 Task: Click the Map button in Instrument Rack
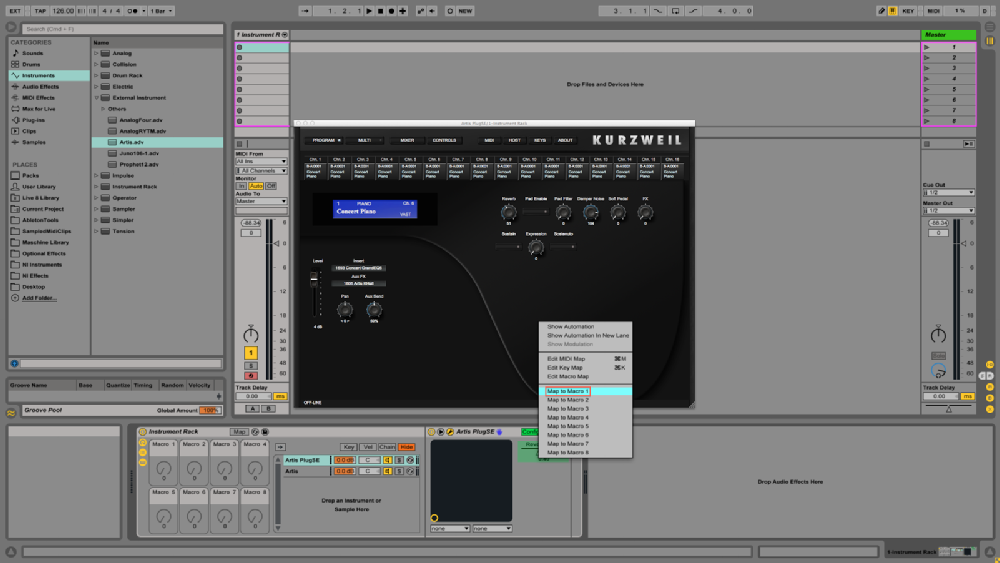click(239, 432)
